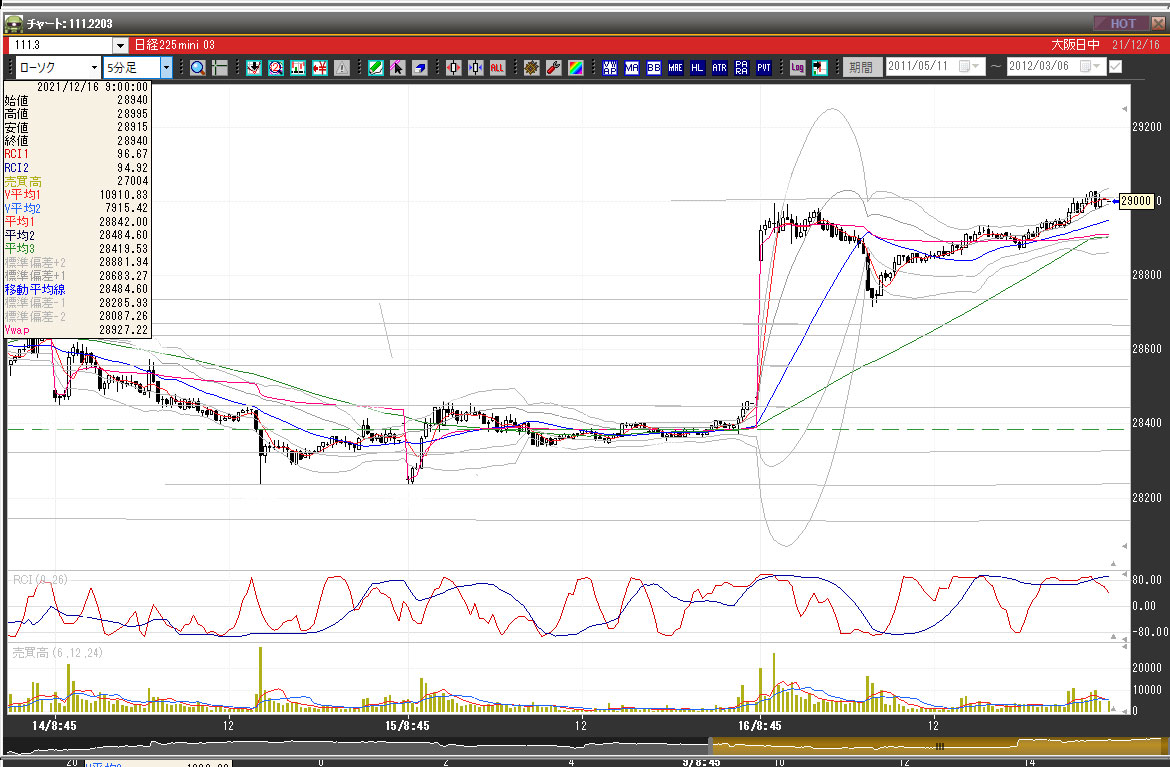Click the red-arrows expand candle icon
Viewport: 1170px width, 767px height.
(454, 68)
